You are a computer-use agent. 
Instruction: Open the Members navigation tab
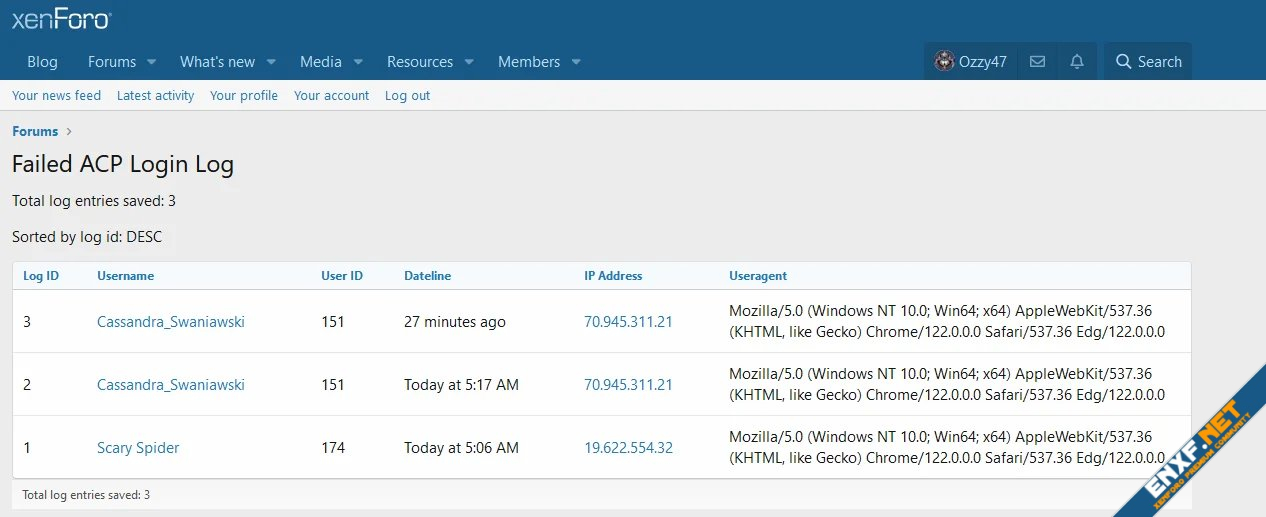[528, 62]
